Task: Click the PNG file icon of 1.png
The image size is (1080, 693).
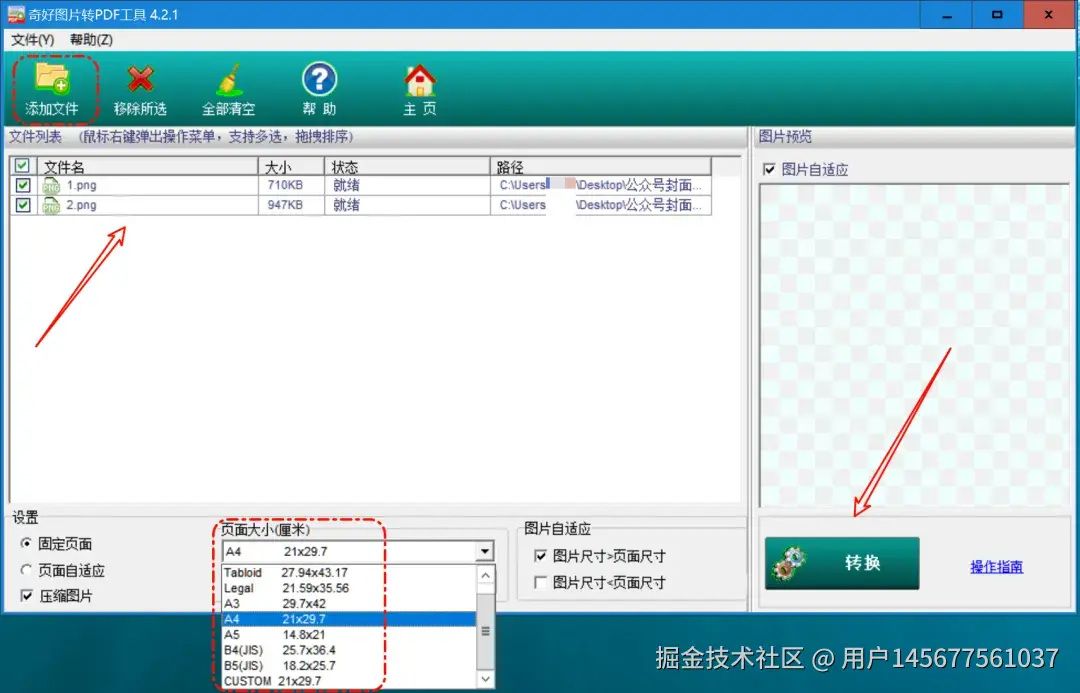Action: [x=51, y=185]
